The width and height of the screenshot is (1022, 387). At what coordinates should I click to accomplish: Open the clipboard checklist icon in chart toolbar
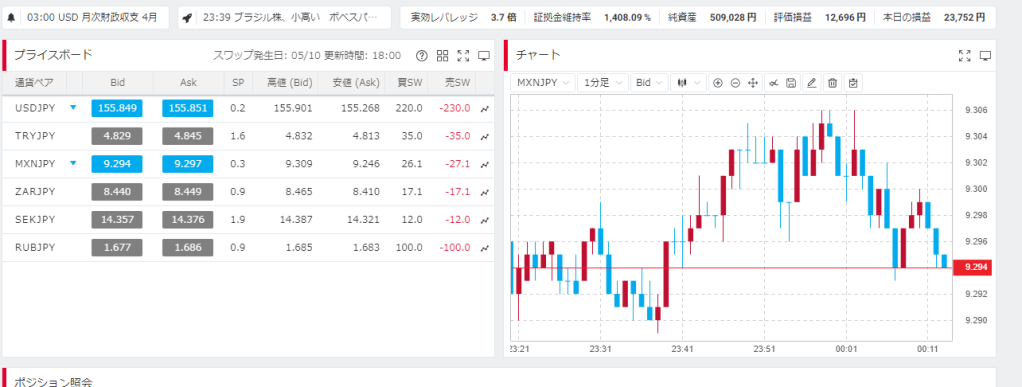coord(853,83)
